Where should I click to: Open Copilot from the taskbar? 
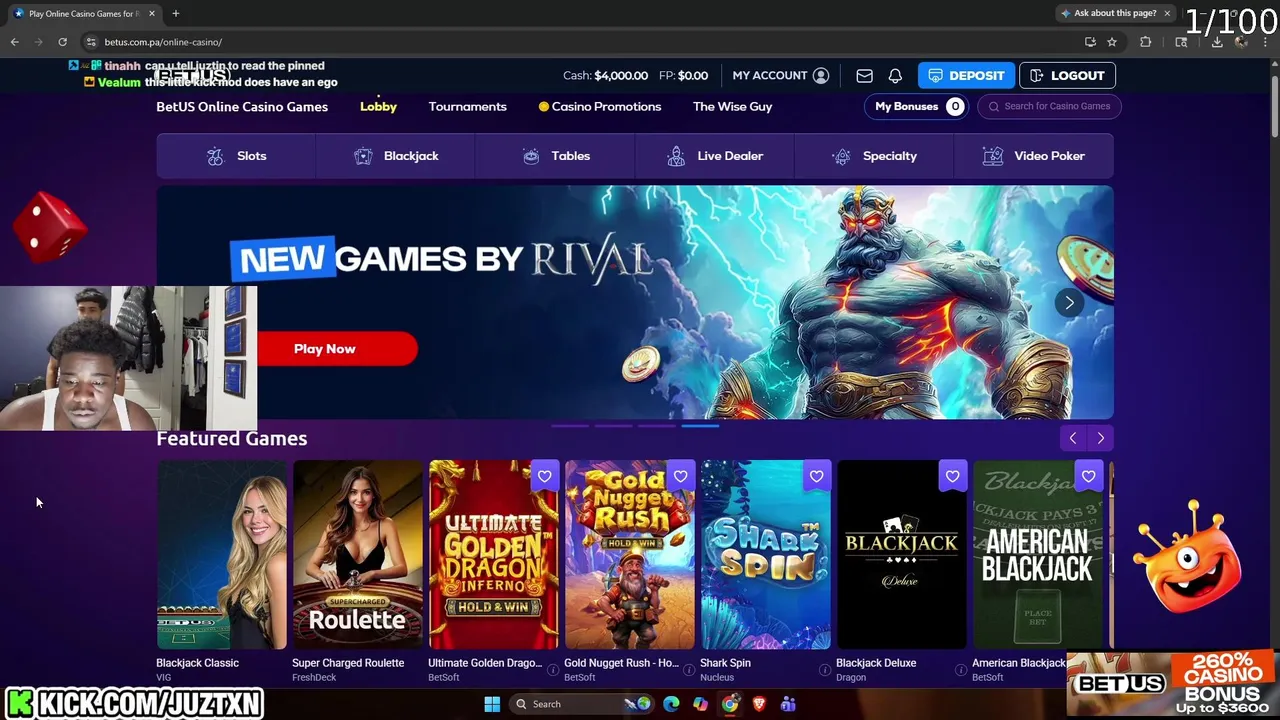click(700, 704)
